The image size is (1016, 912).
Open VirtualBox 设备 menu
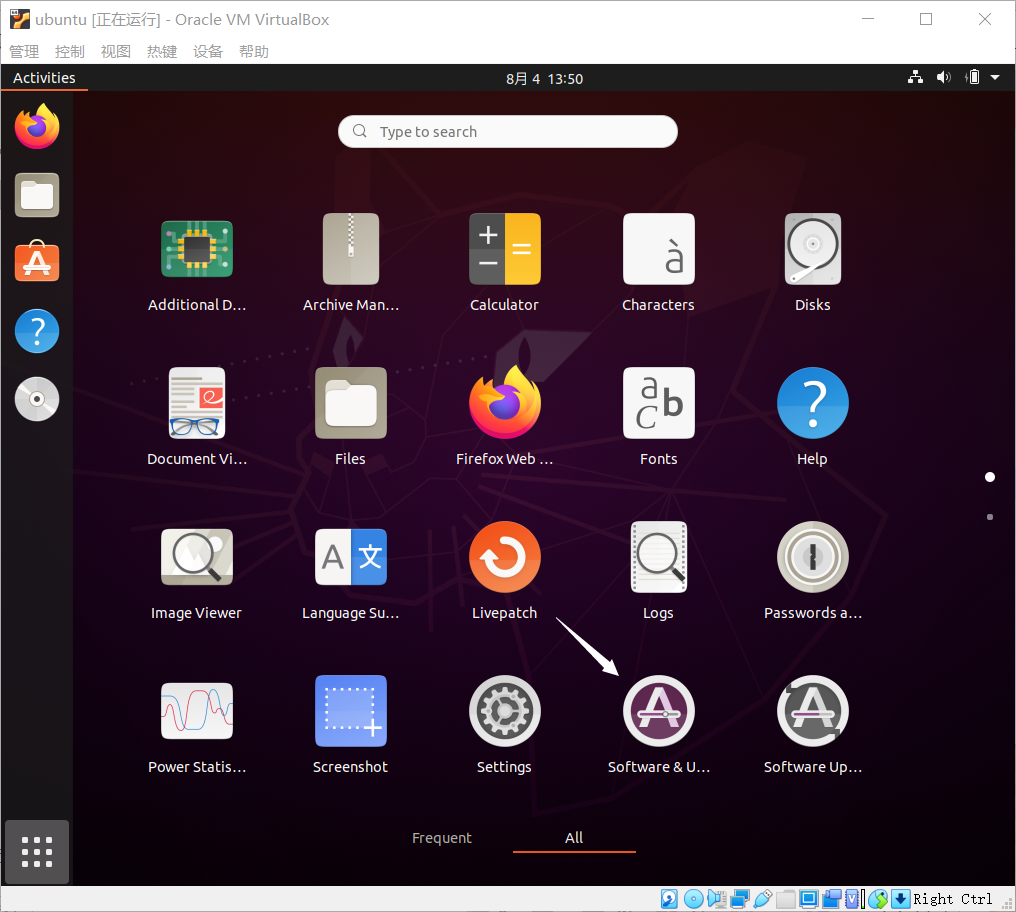(207, 51)
